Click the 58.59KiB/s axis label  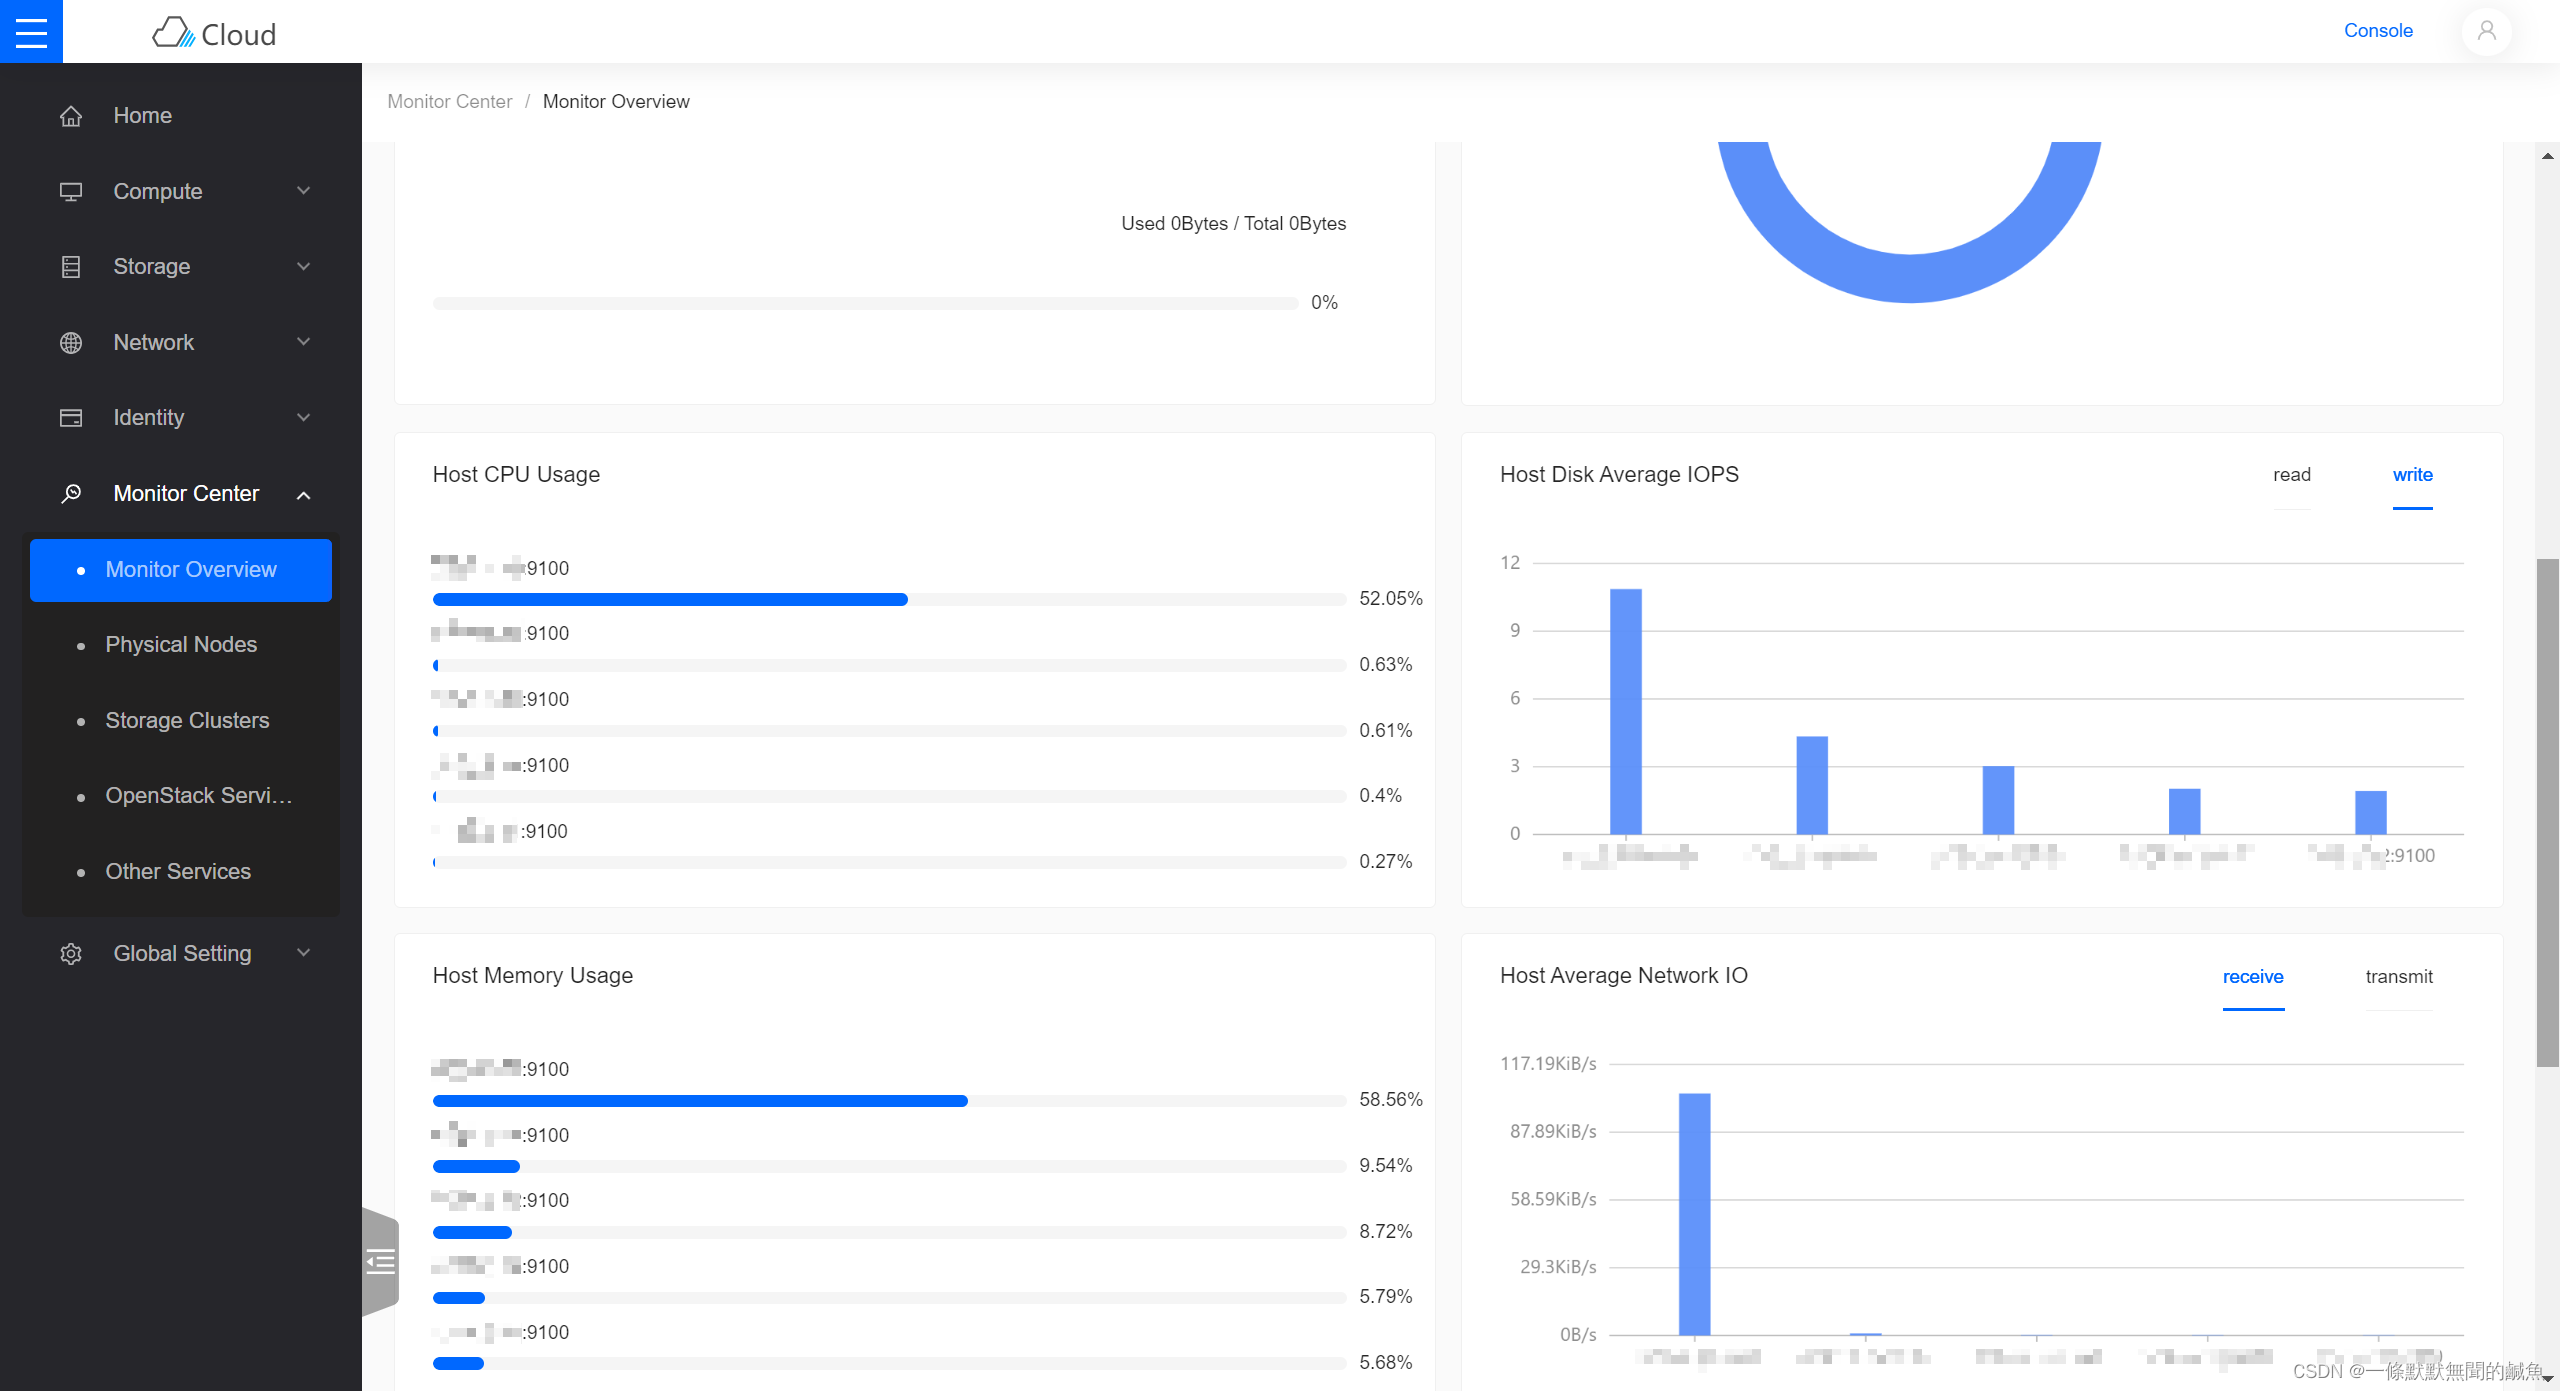[x=1553, y=1199]
